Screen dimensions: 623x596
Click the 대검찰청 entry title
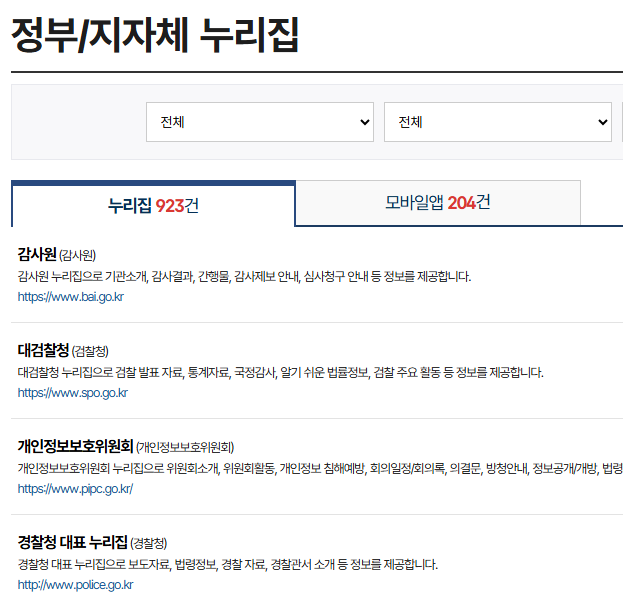(x=43, y=350)
